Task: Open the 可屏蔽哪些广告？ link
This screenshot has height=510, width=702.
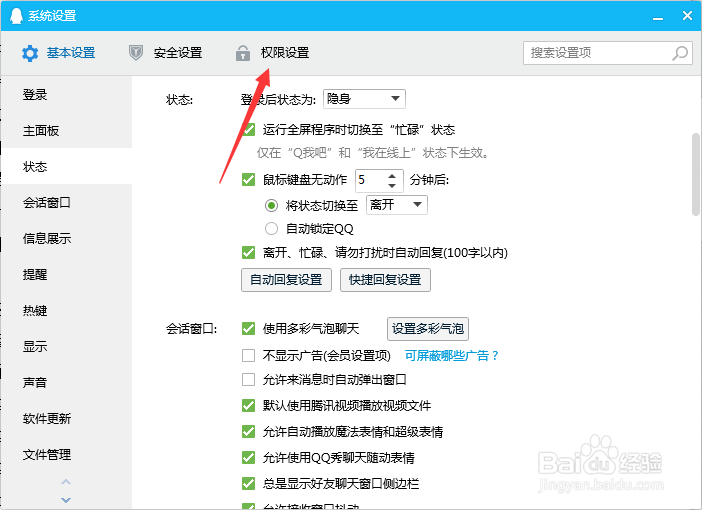Action: click(452, 356)
